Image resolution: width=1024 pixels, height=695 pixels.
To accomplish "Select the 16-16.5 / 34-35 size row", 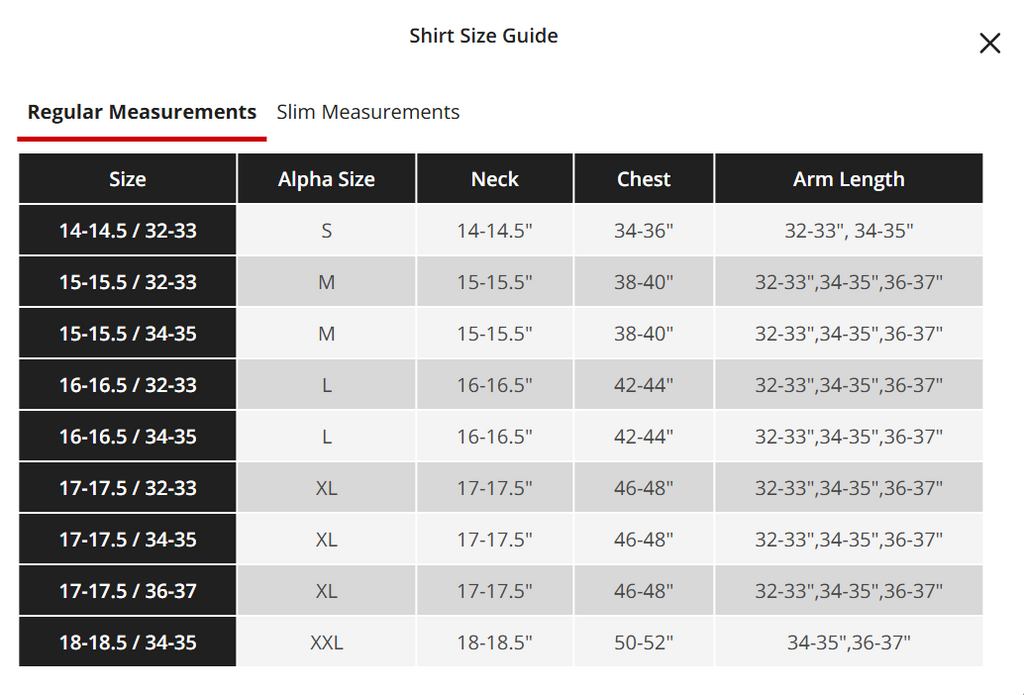I will (501, 436).
